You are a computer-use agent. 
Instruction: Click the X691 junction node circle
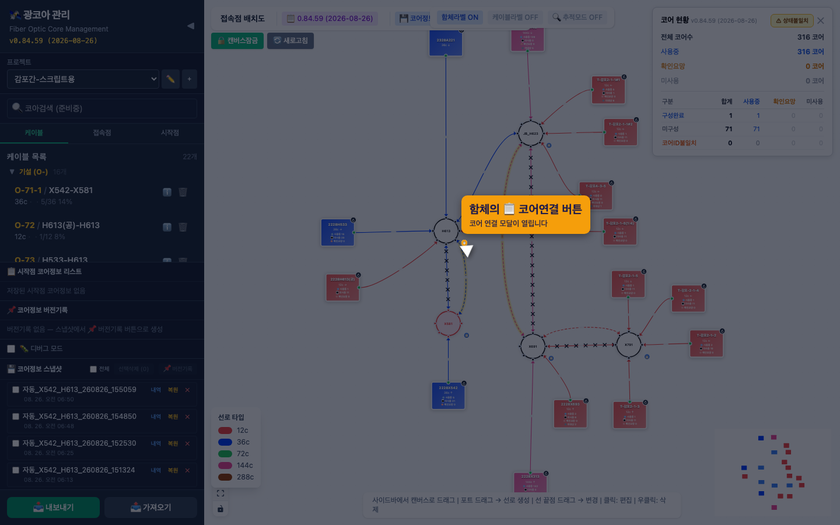coord(533,347)
